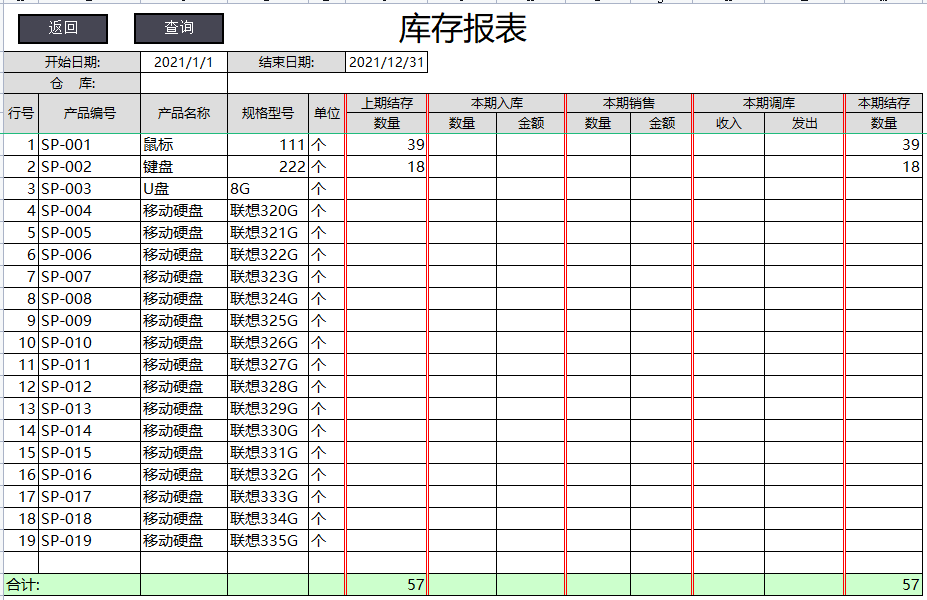927x600 pixels.
Task: Click row number 10 in the 行号 column
Action: [22, 342]
